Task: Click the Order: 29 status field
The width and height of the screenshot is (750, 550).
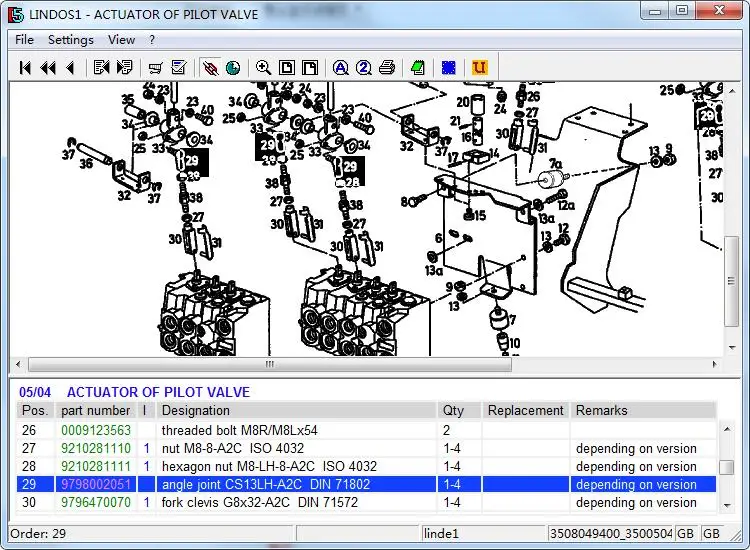Action: point(151,533)
